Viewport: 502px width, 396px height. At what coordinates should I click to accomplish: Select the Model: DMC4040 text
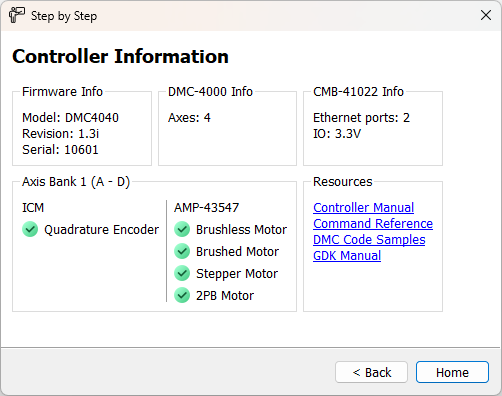tap(70, 118)
